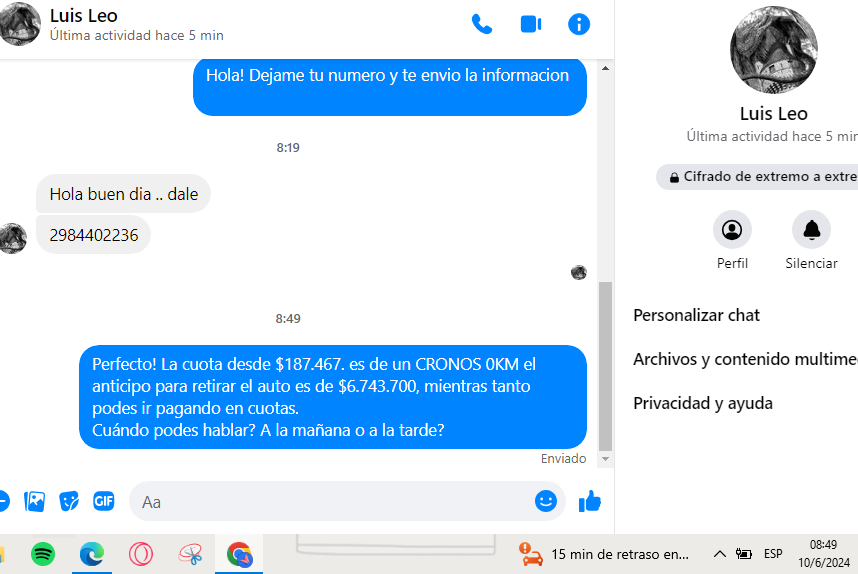Click the chat scrollbar down arrow
Viewport: 858px width, 574px height.
pyautogui.click(x=604, y=459)
